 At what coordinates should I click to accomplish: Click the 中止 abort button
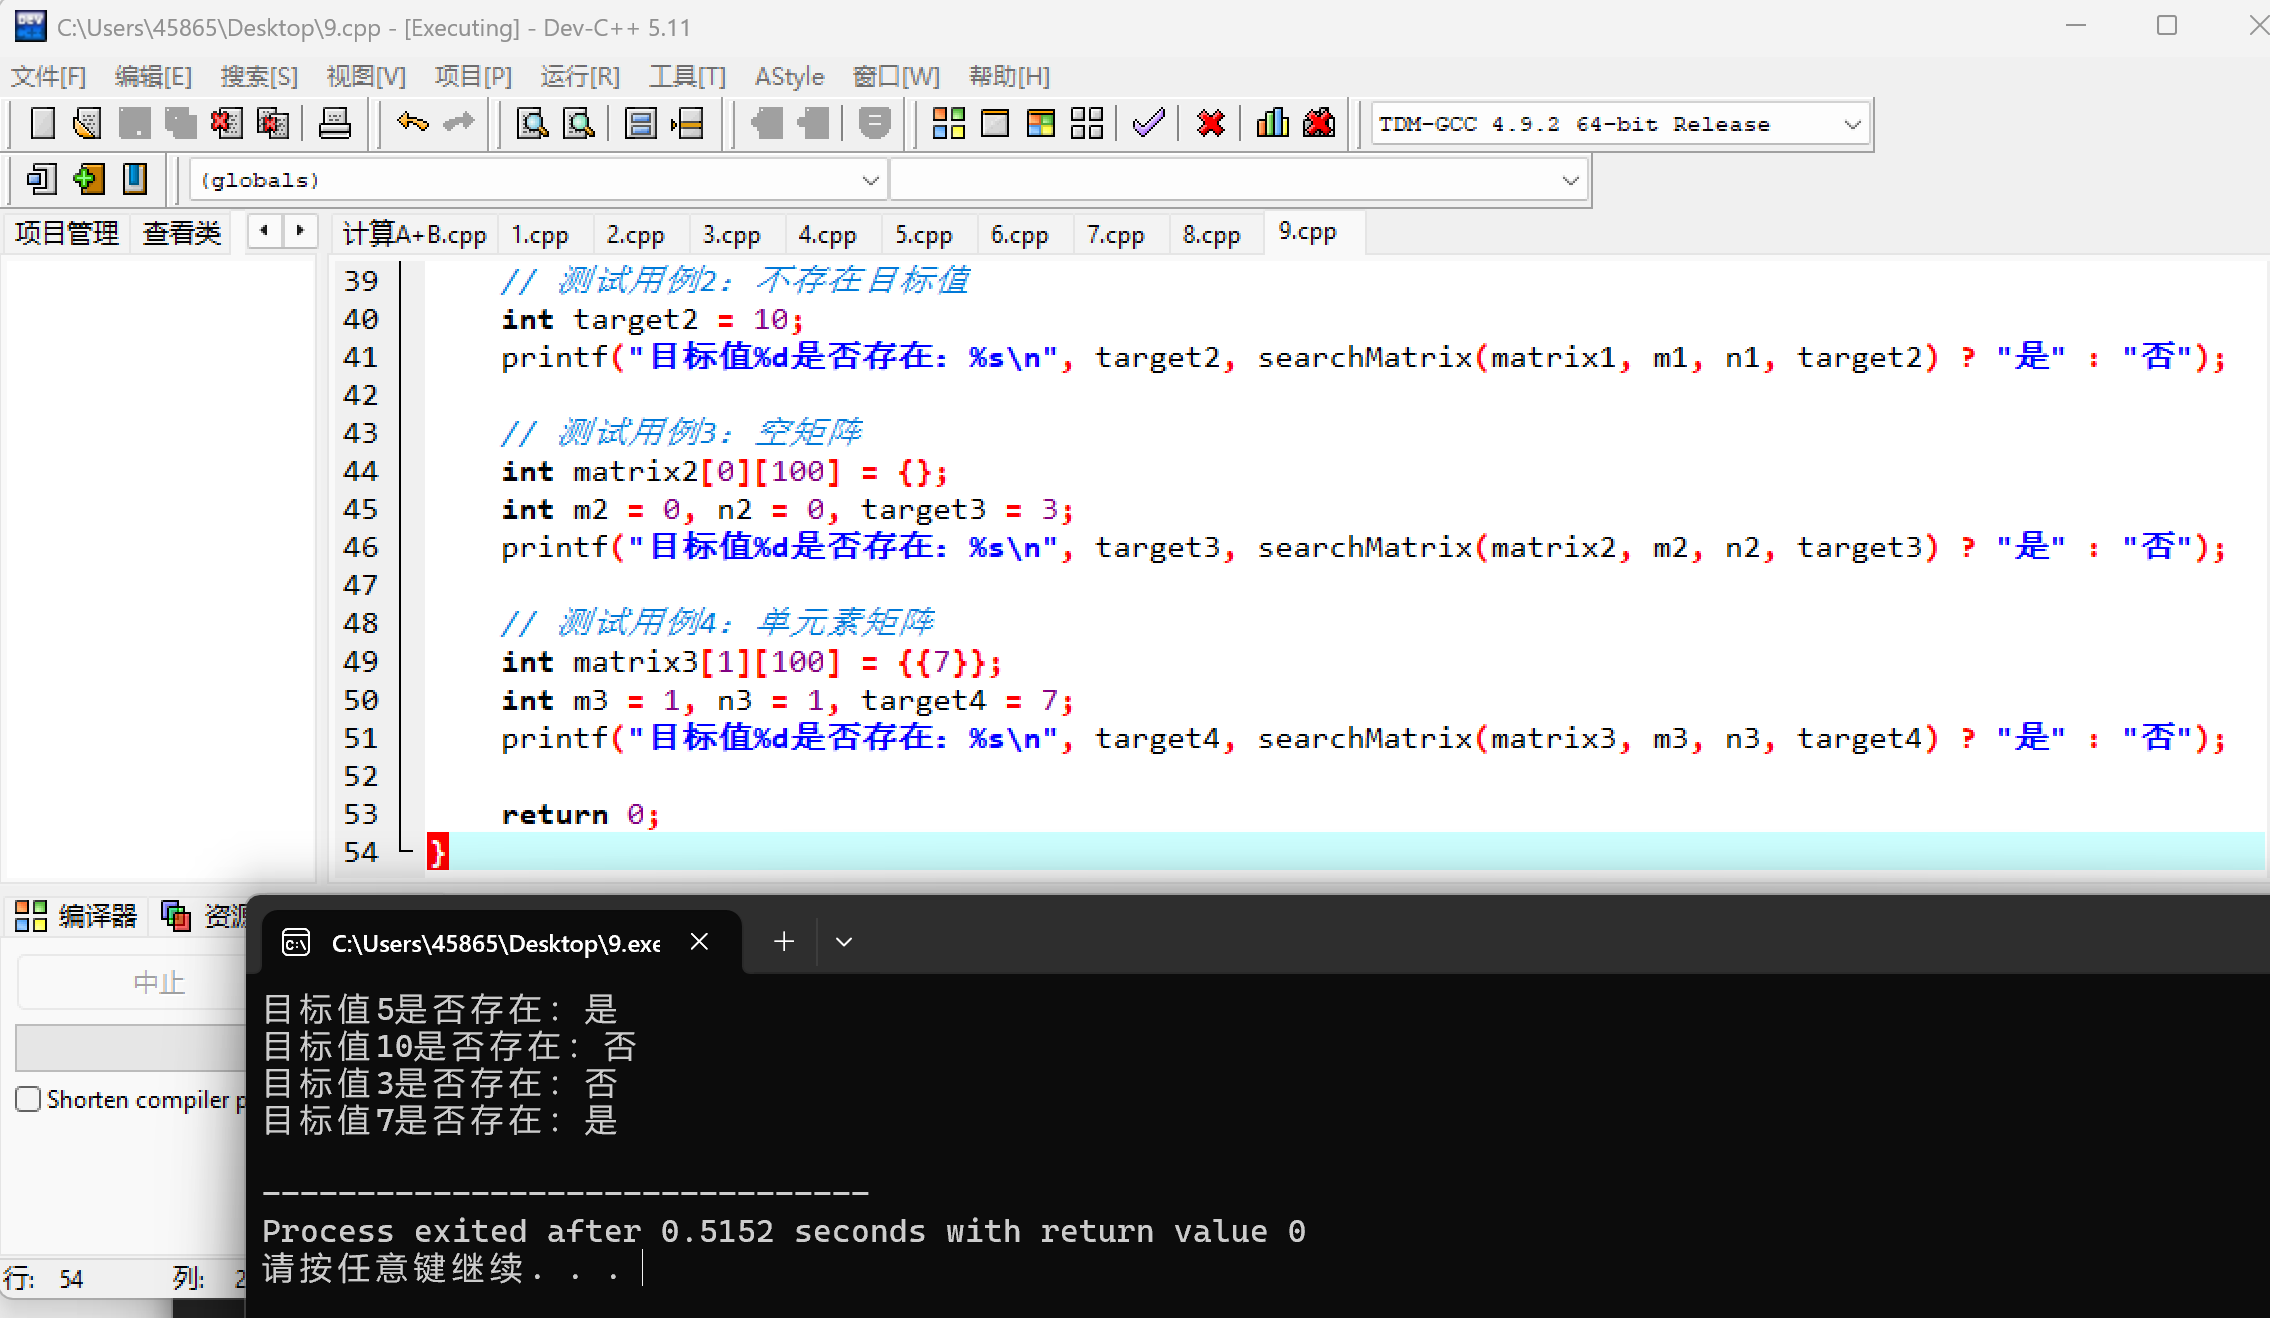pos(158,983)
